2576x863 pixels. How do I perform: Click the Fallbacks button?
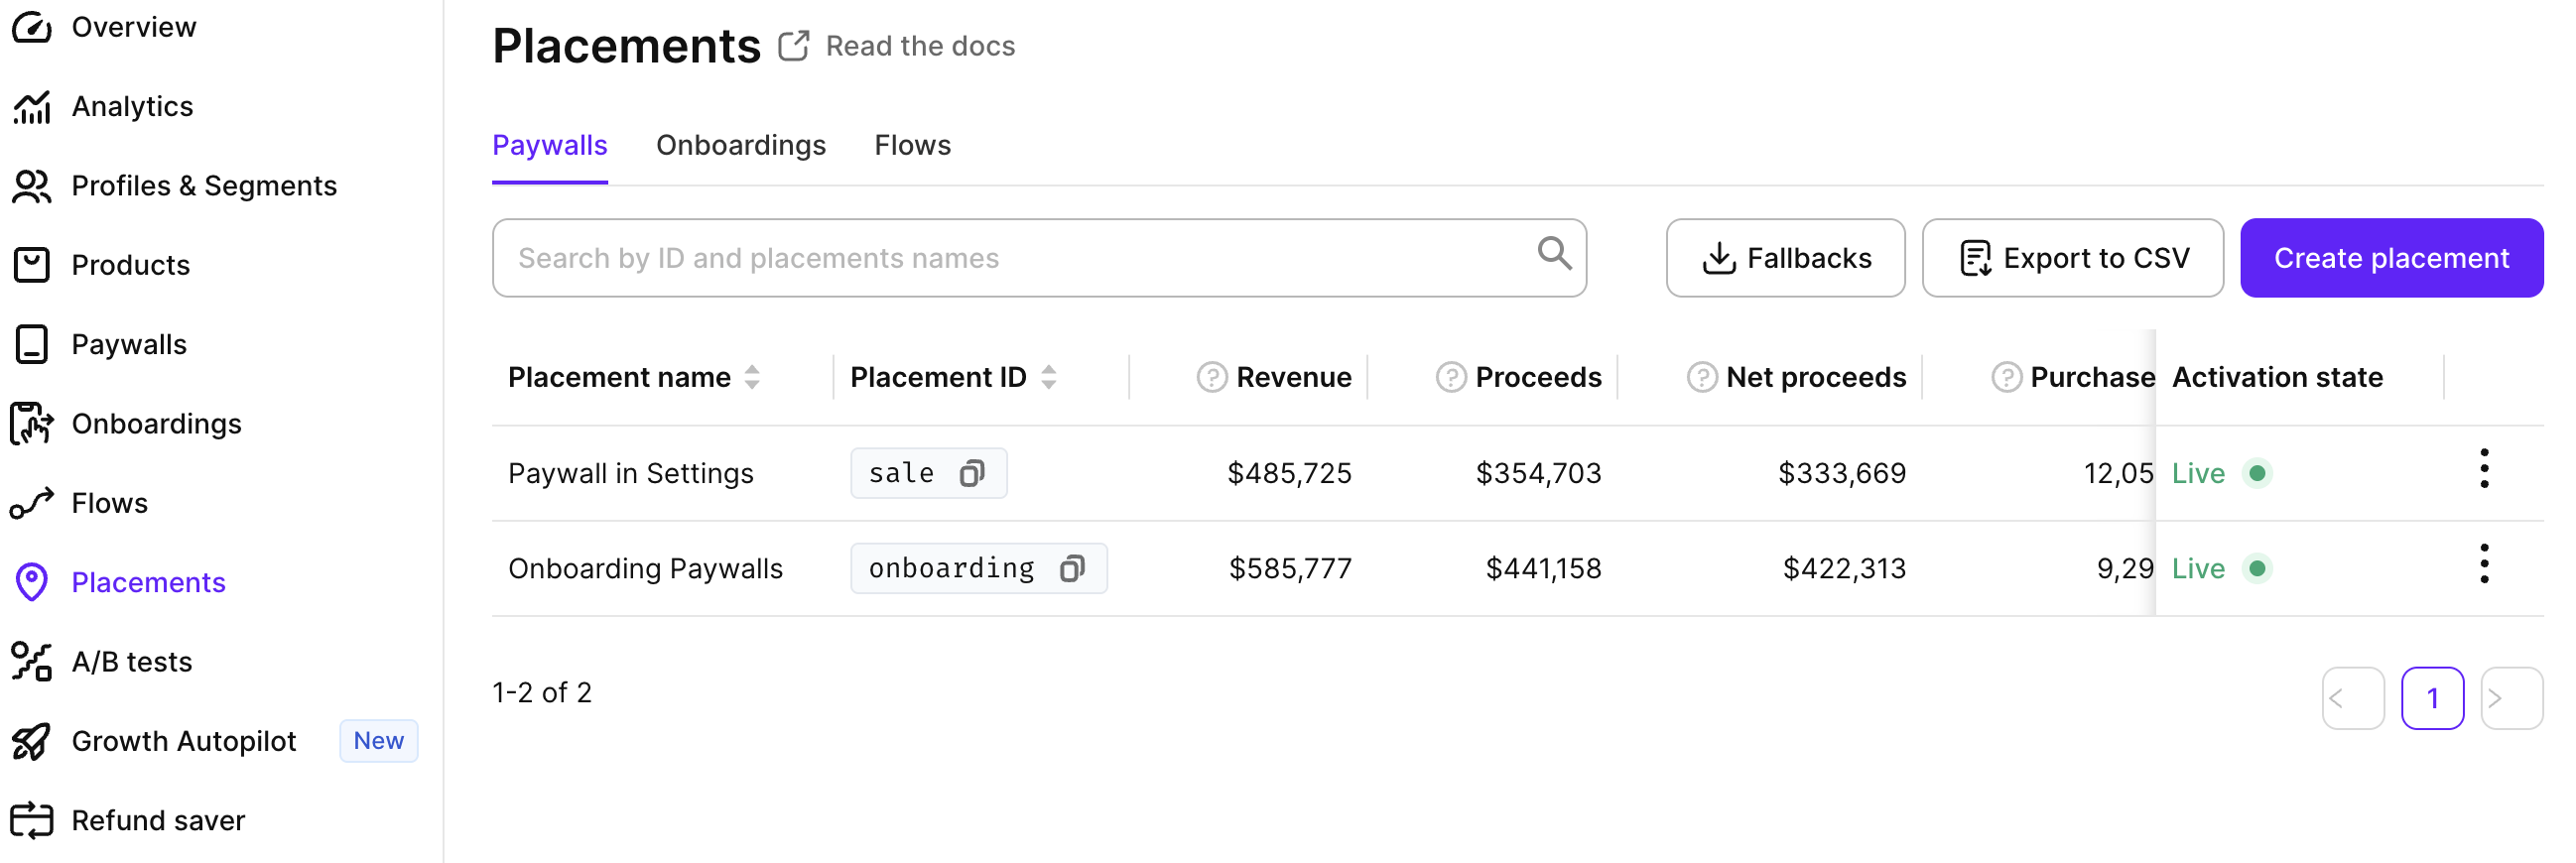coord(1785,258)
